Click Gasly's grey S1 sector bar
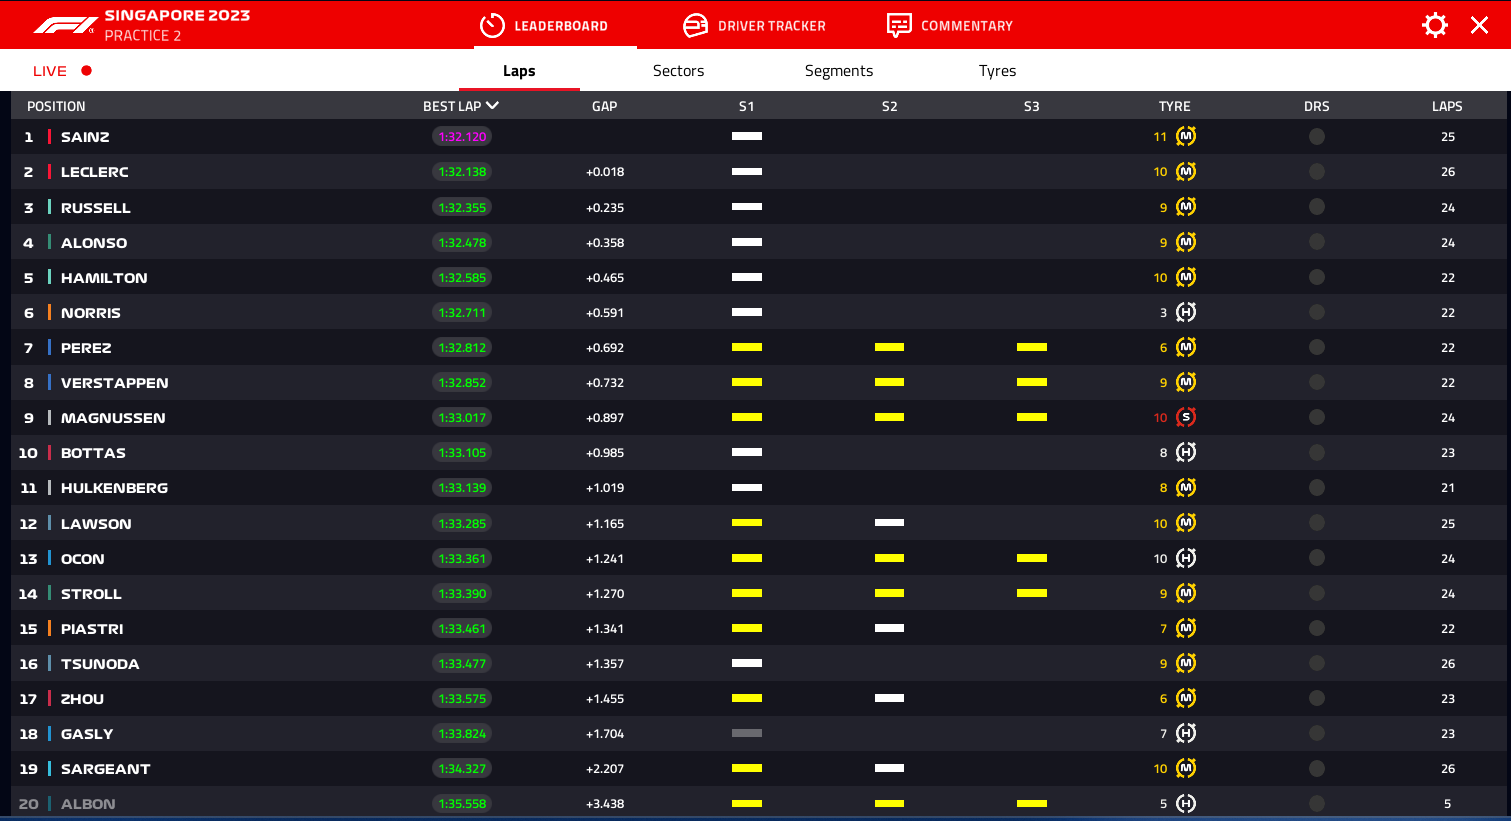This screenshot has height=821, width=1511. pos(747,733)
